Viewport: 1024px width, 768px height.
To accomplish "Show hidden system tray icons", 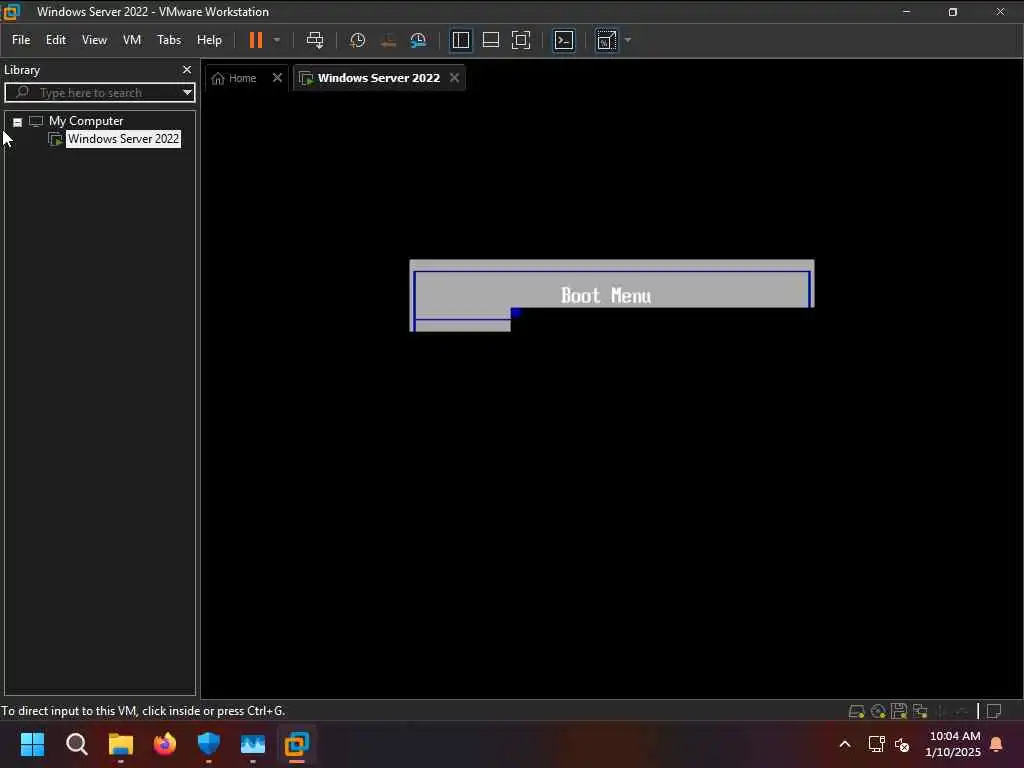I will click(844, 744).
